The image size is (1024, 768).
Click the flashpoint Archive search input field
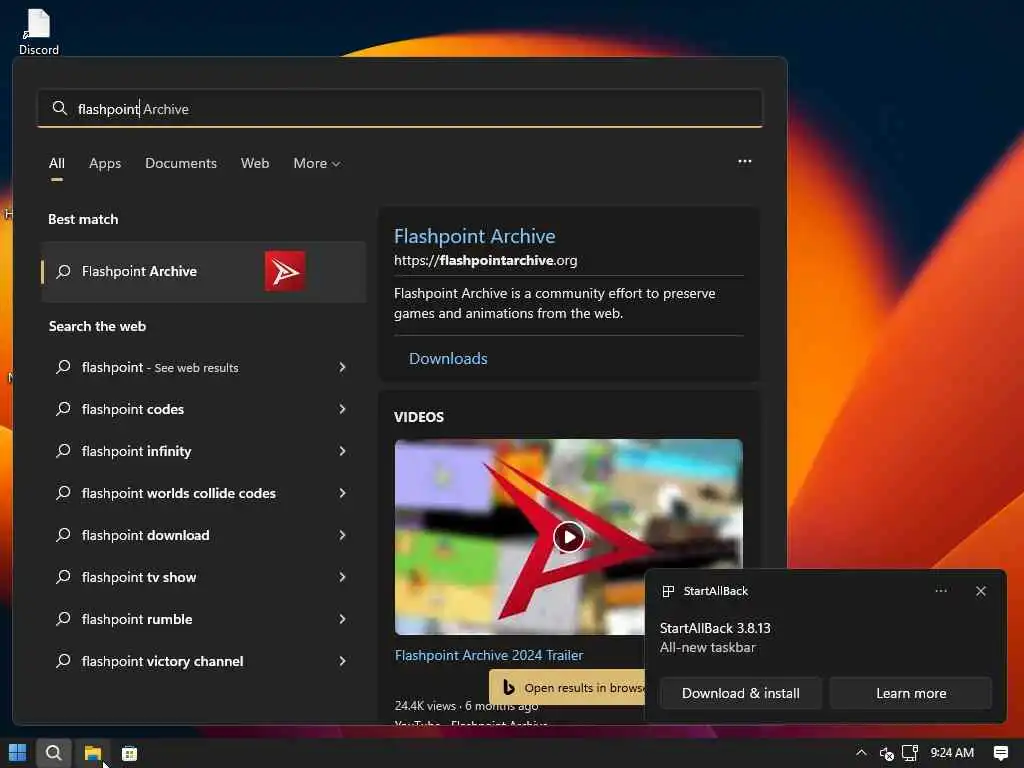pyautogui.click(x=400, y=108)
